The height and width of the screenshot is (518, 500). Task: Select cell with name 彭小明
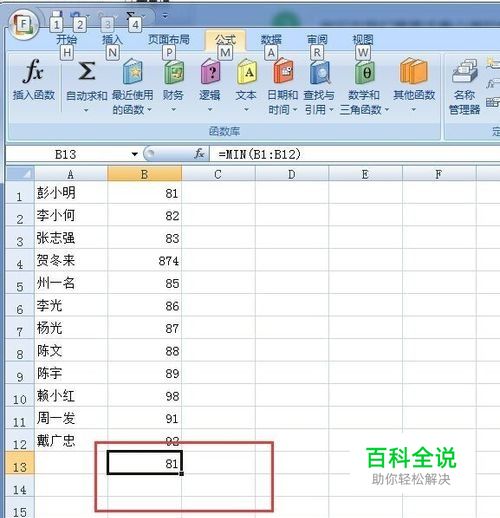coord(71,193)
